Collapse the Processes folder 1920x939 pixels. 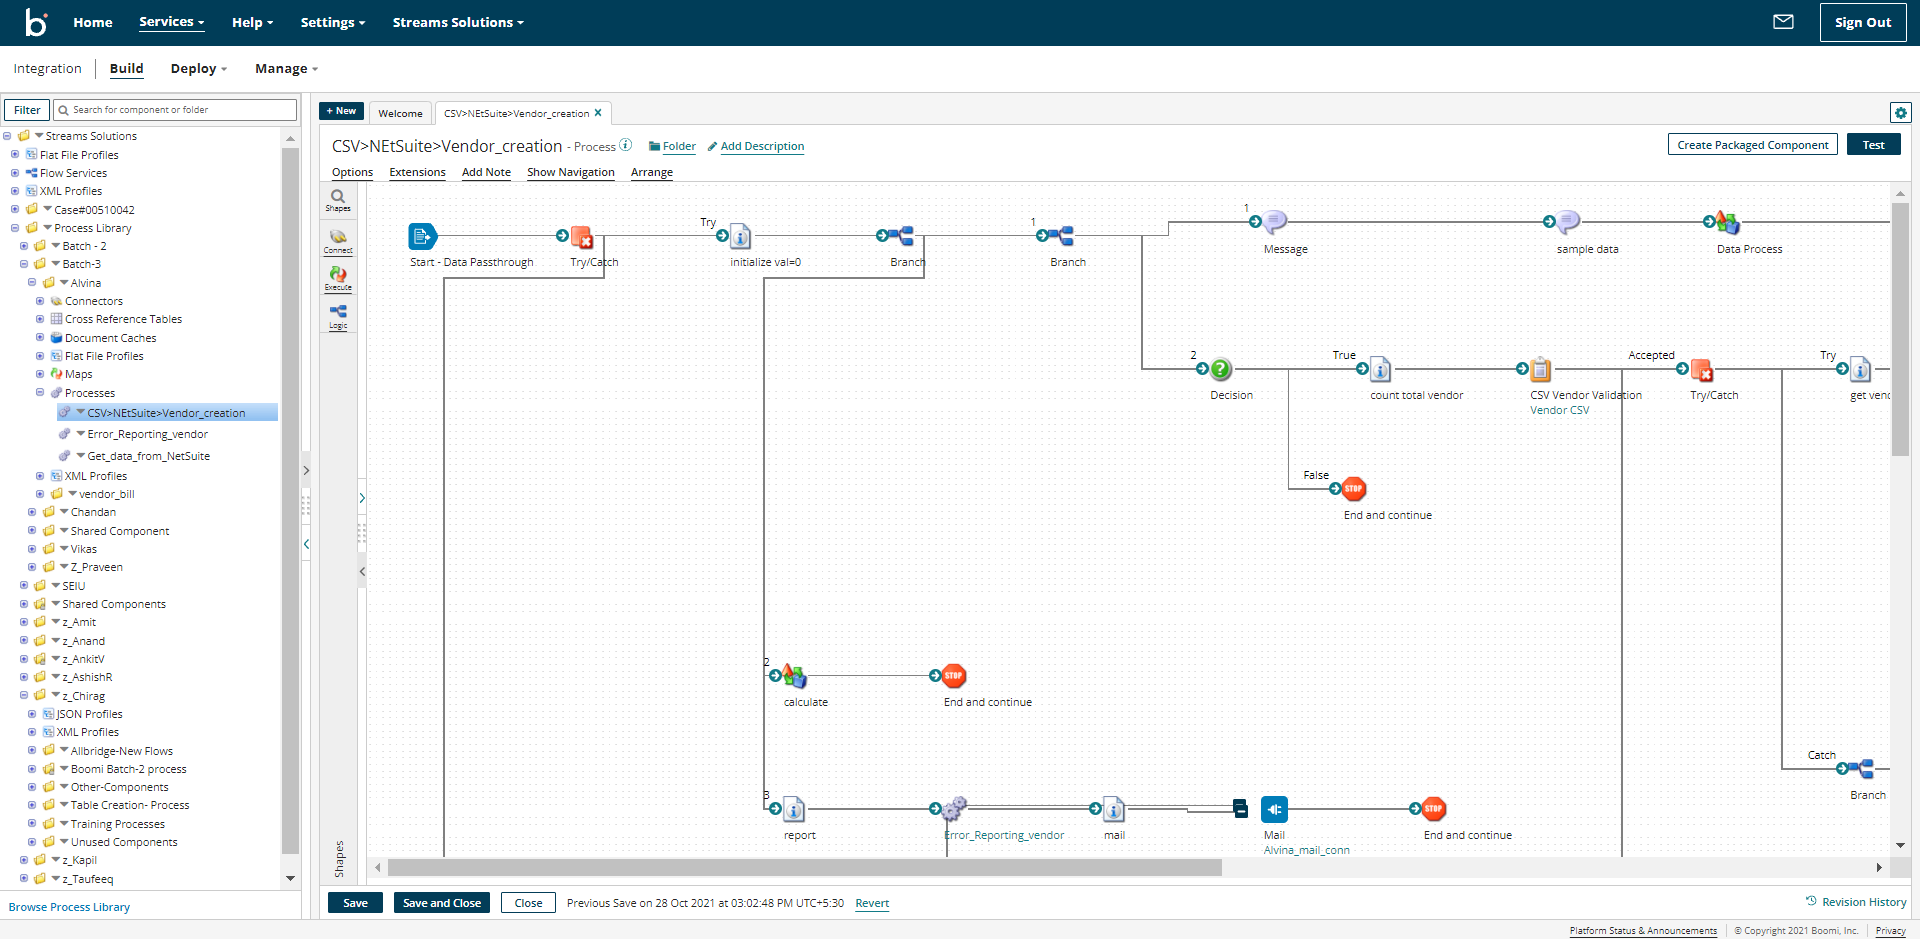(40, 393)
